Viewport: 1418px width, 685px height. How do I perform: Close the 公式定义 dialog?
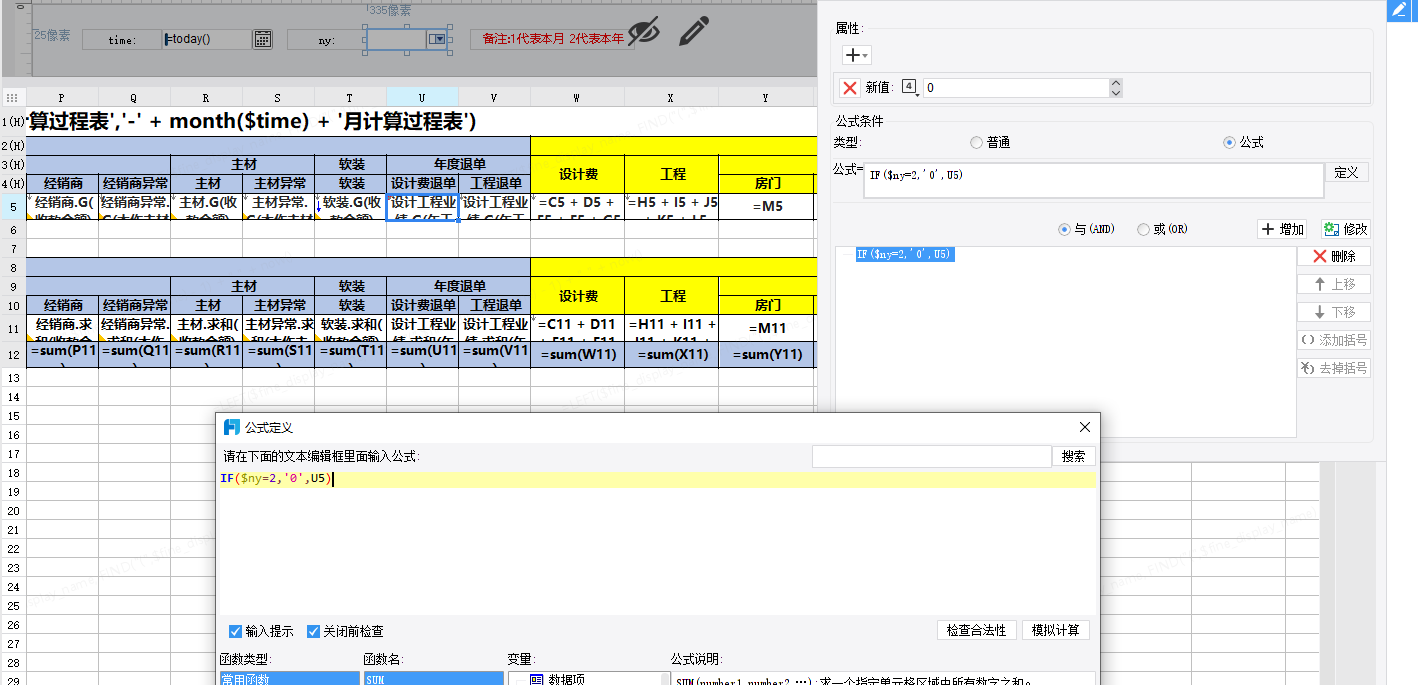1085,427
